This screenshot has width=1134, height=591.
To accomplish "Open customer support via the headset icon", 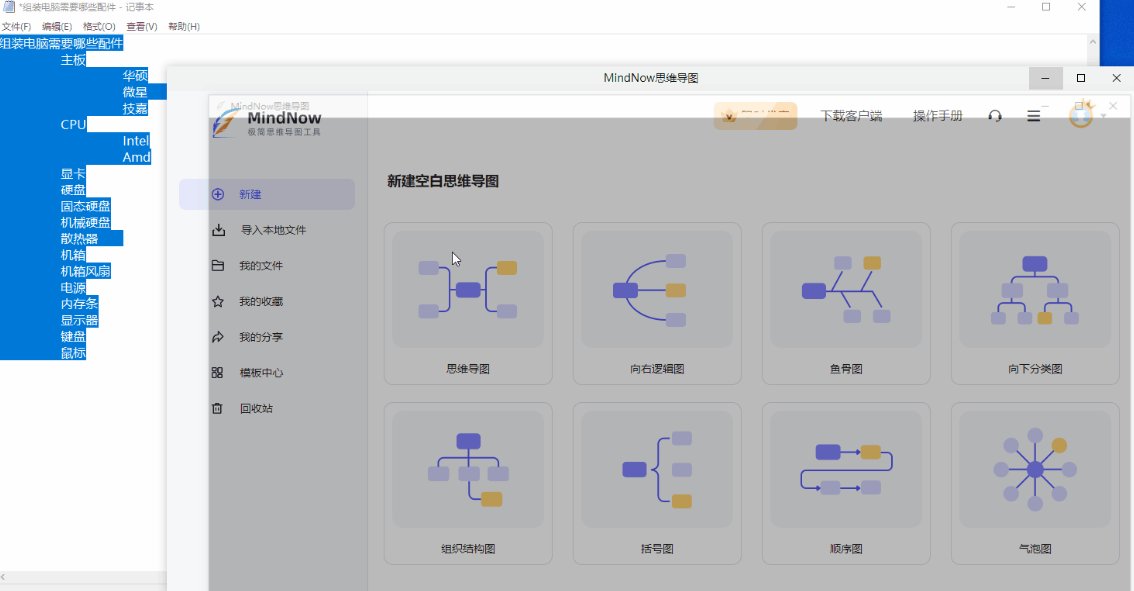I will pos(995,116).
